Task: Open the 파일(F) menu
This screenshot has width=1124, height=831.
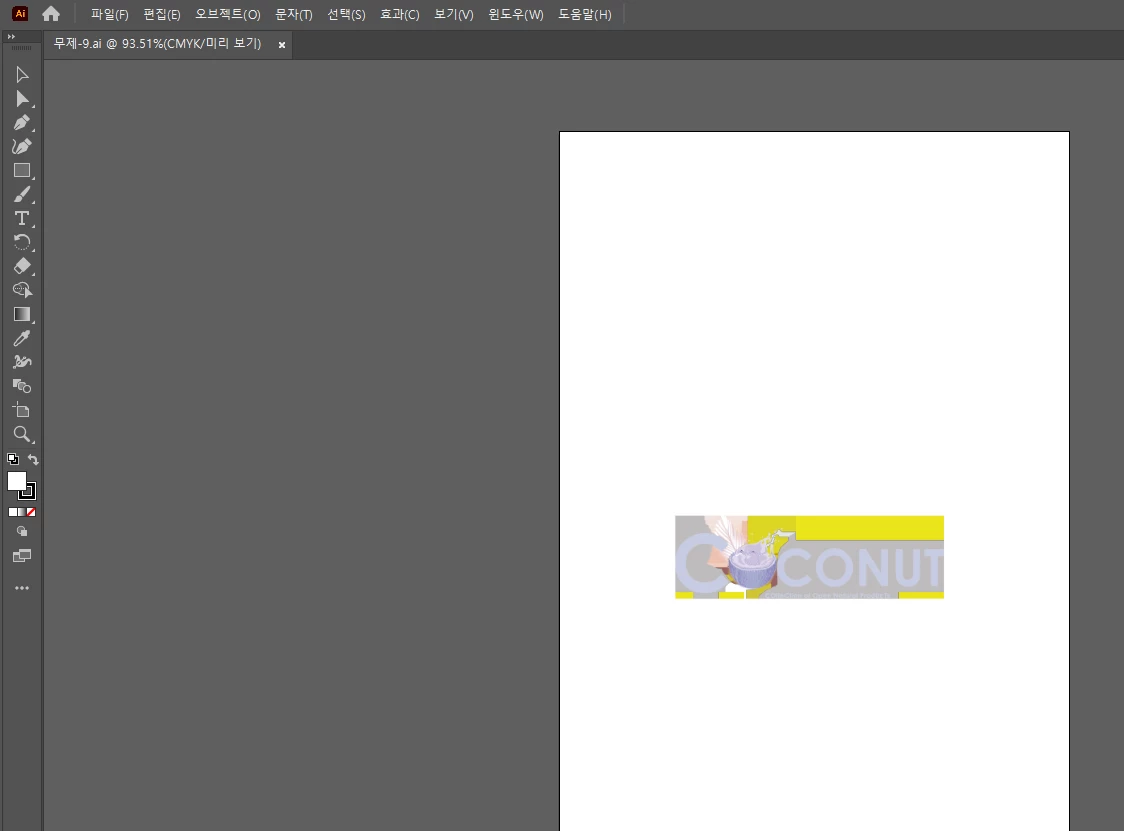Action: 110,14
